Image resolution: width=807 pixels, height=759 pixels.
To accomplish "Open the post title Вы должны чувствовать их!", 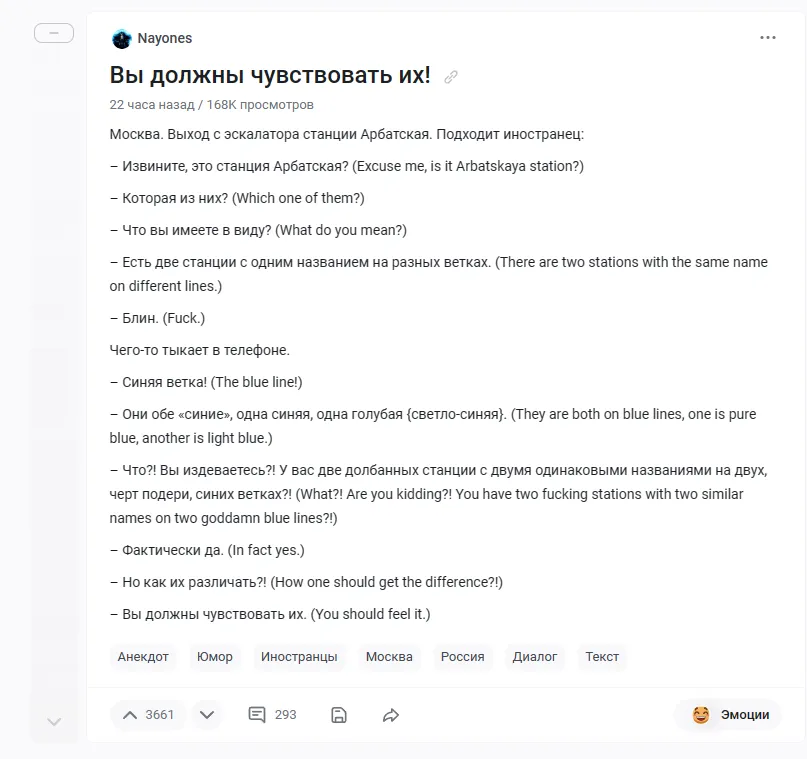I will pos(270,75).
